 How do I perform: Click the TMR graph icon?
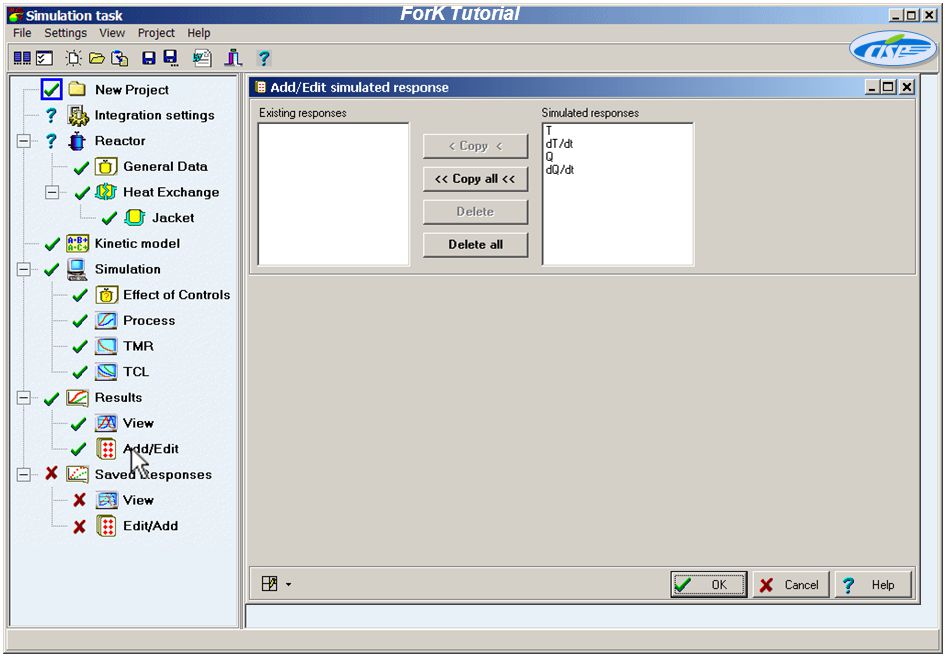pyautogui.click(x=106, y=346)
